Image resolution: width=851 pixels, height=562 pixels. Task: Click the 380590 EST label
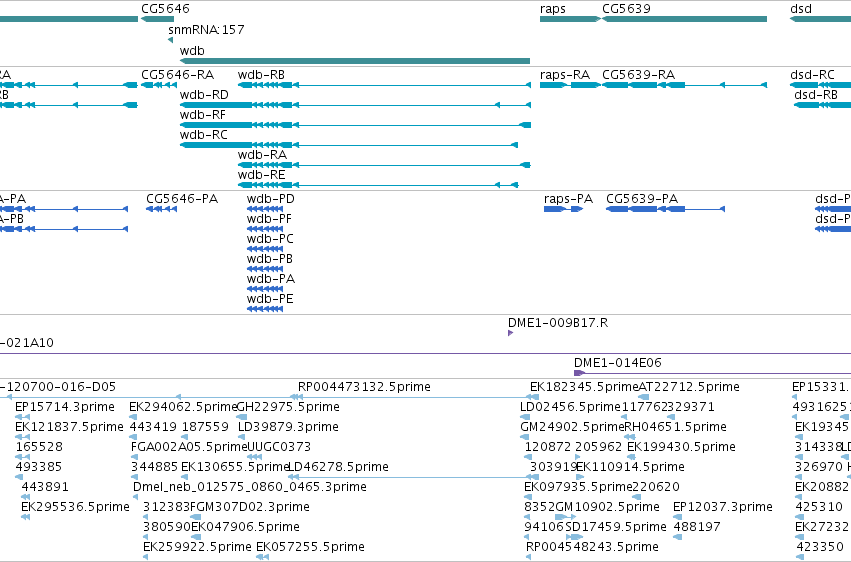tap(167, 527)
